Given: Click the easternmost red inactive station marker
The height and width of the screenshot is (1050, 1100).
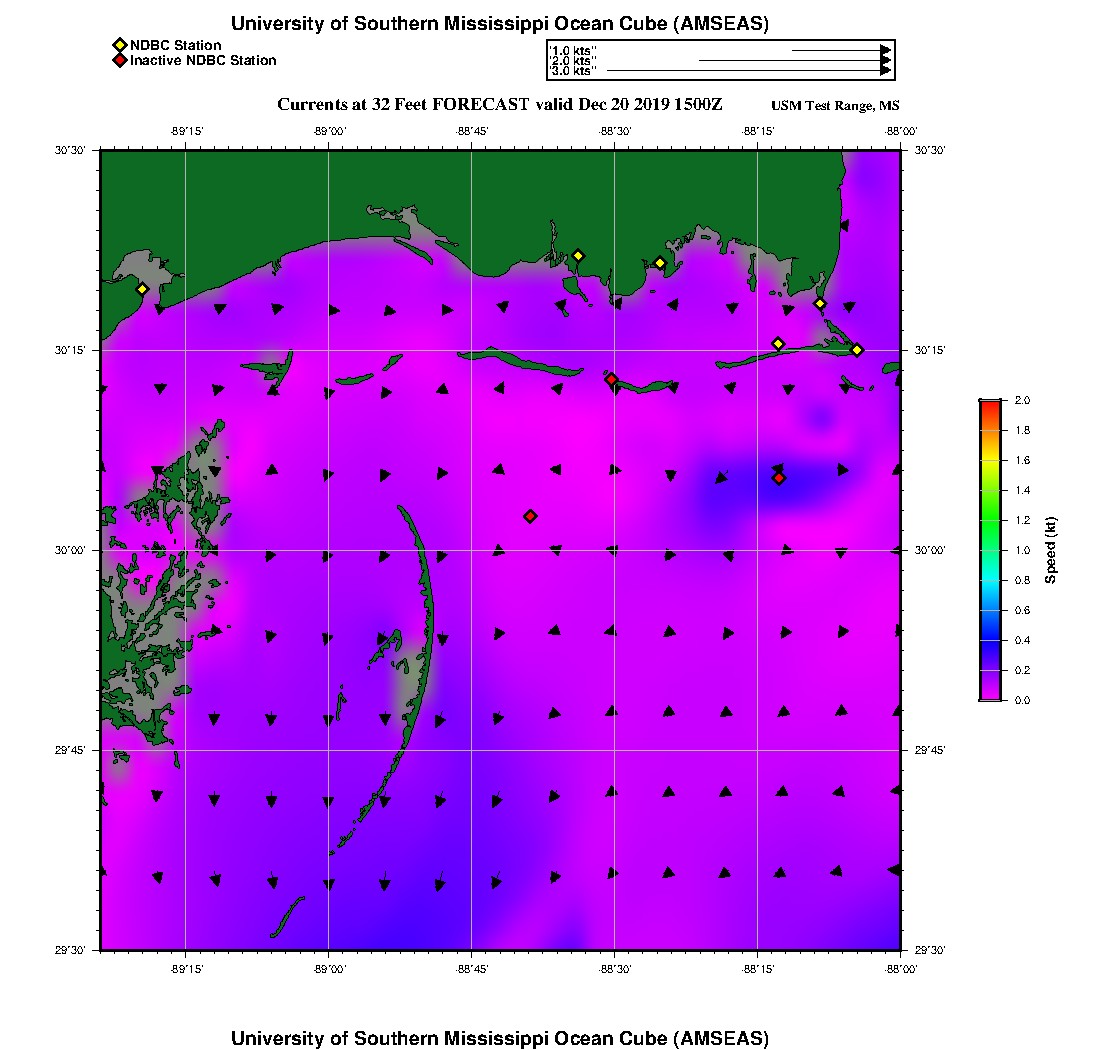Looking at the screenshot, I should [x=779, y=478].
